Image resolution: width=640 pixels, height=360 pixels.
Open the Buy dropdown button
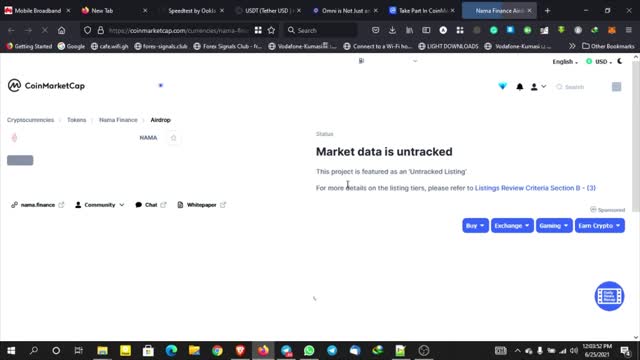tap(475, 226)
